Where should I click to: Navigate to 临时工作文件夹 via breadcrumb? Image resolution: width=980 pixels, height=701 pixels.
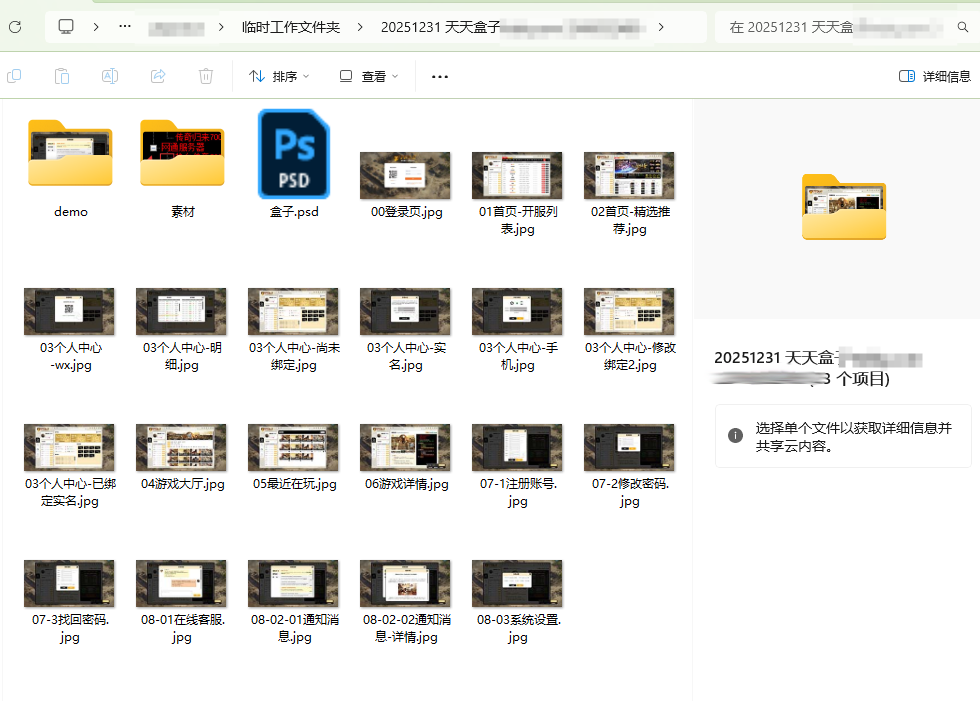point(292,27)
